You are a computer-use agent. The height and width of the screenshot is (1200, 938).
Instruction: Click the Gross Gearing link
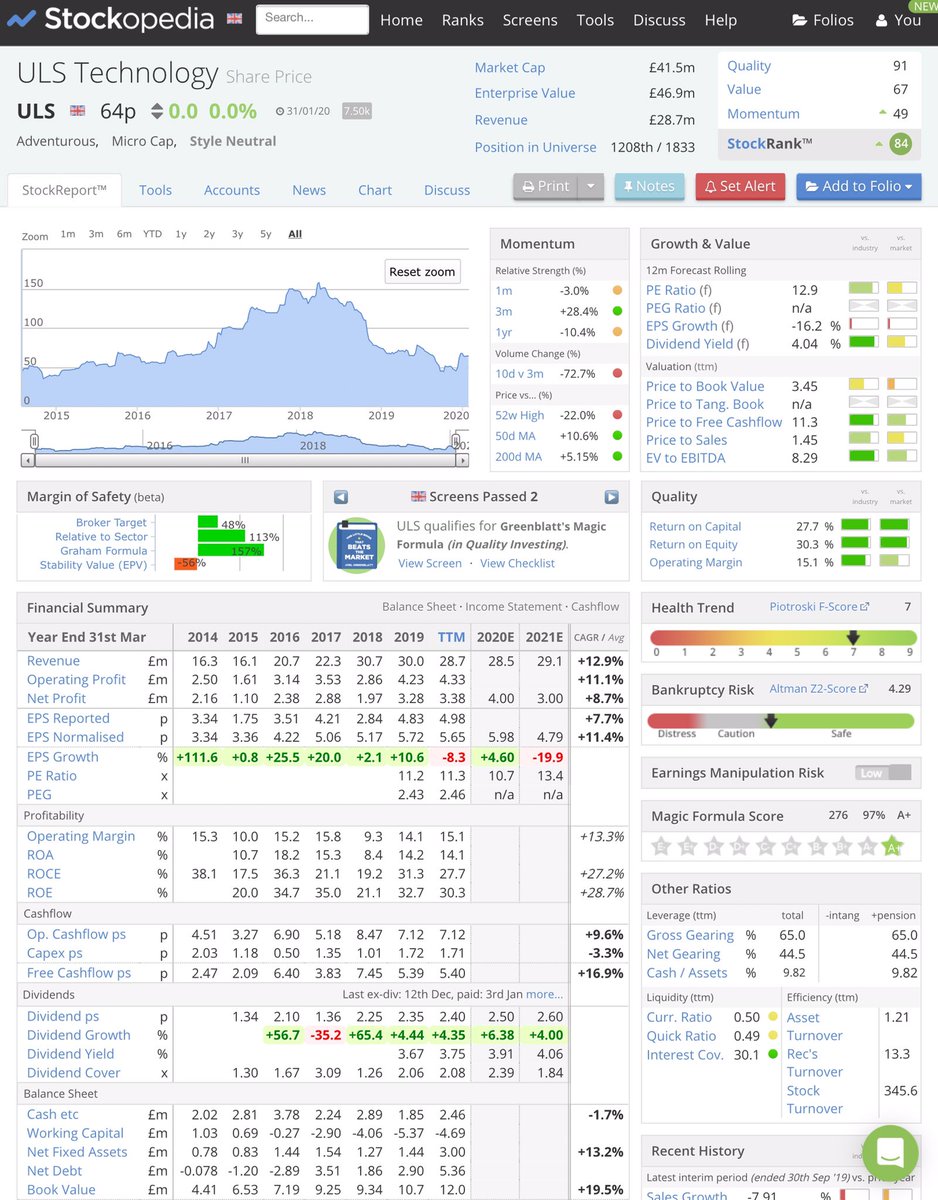coord(690,935)
